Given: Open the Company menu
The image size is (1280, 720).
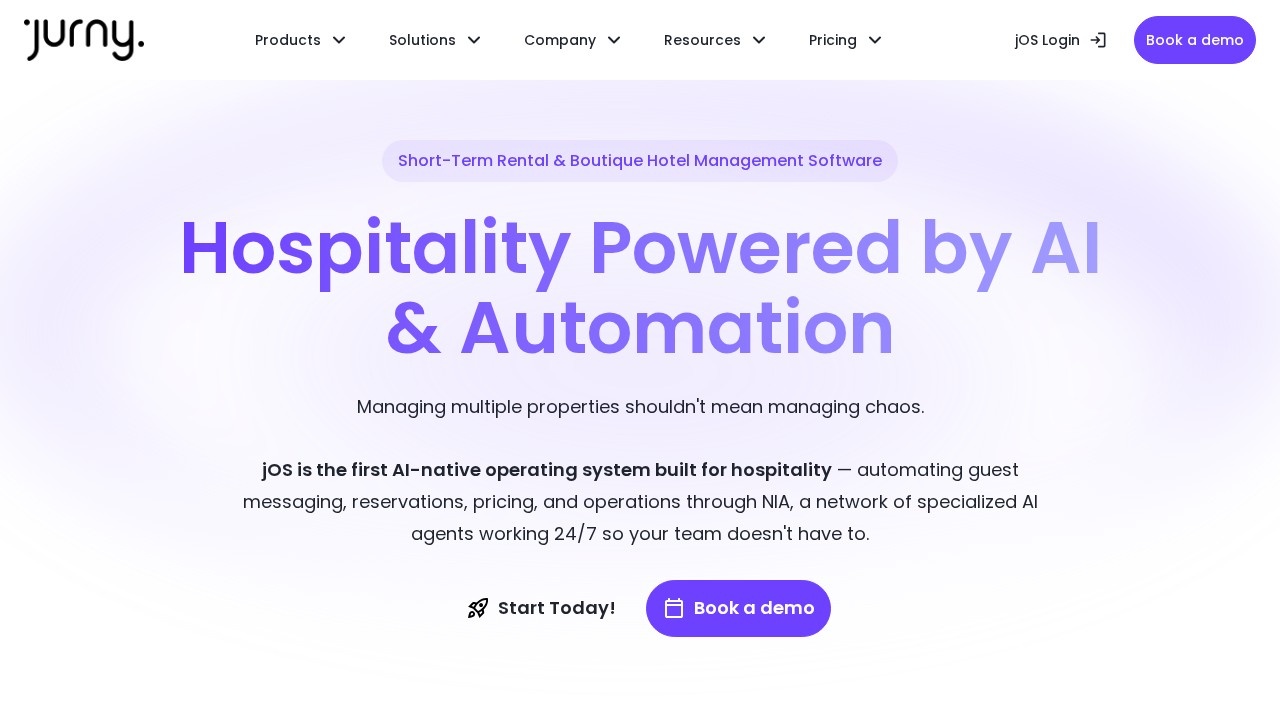Looking at the screenshot, I should coord(573,40).
